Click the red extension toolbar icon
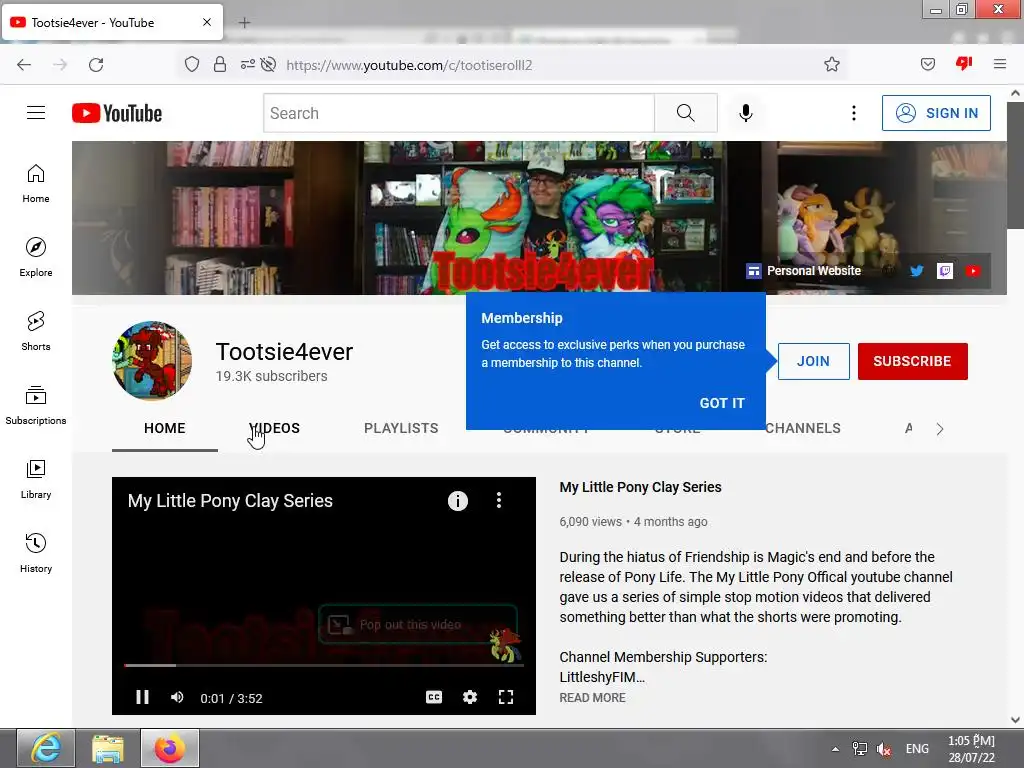Image resolution: width=1024 pixels, height=768 pixels. click(x=964, y=63)
